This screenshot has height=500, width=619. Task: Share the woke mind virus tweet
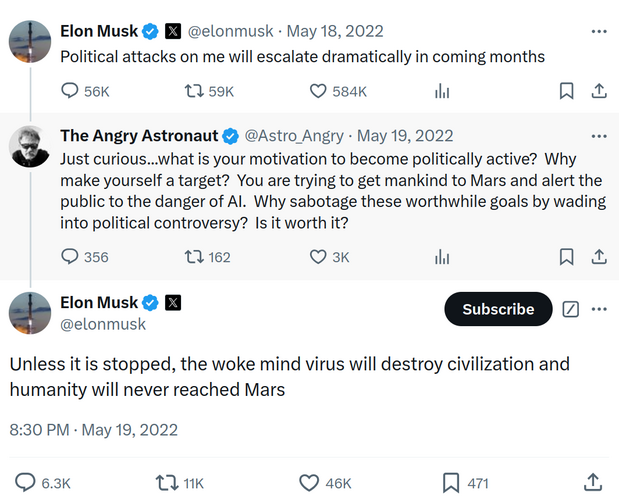pyautogui.click(x=593, y=483)
